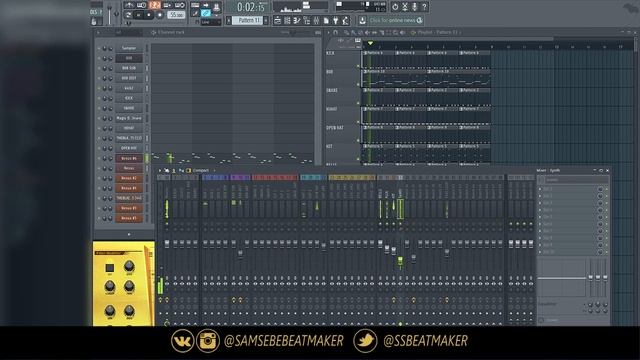The width and height of the screenshot is (640, 360).
Task: Open the question mark help icon
Action: (x=424, y=7)
